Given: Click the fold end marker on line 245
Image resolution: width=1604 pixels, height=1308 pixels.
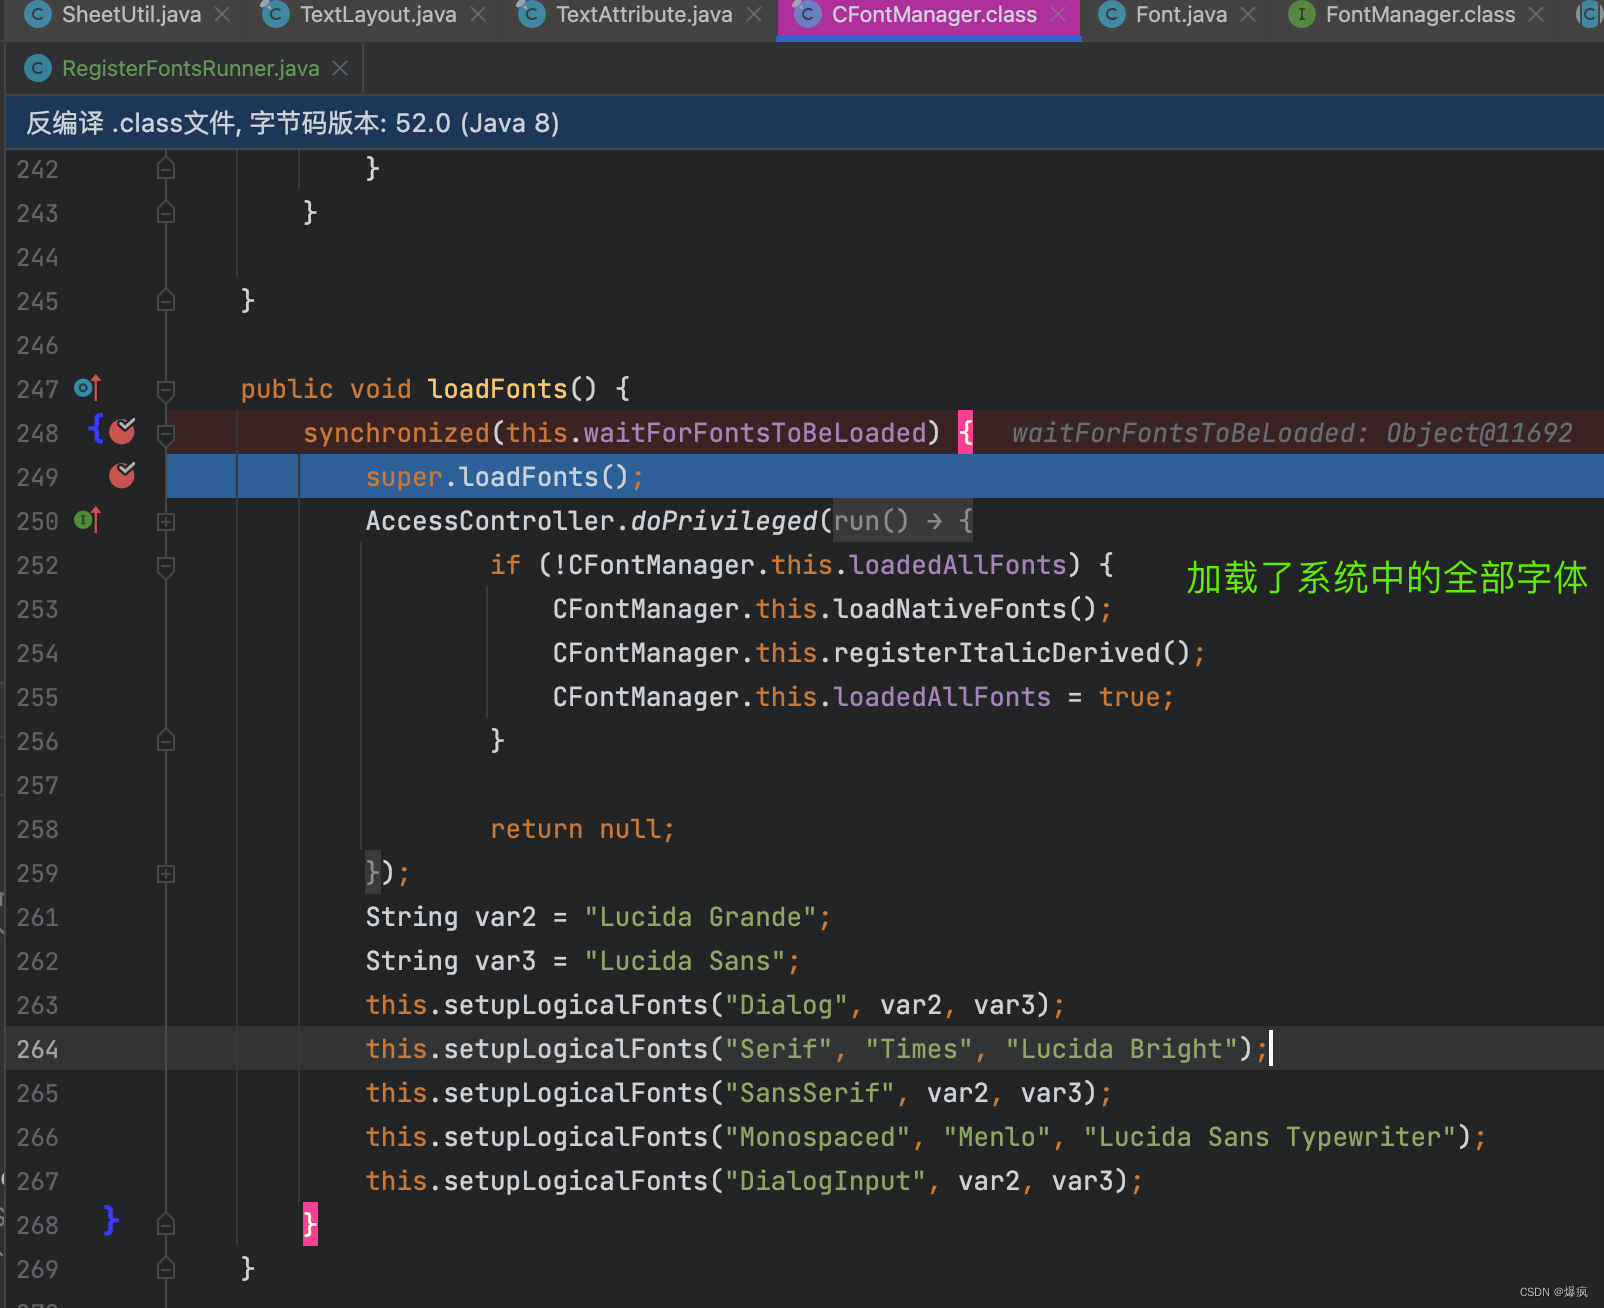Looking at the screenshot, I should click(166, 301).
